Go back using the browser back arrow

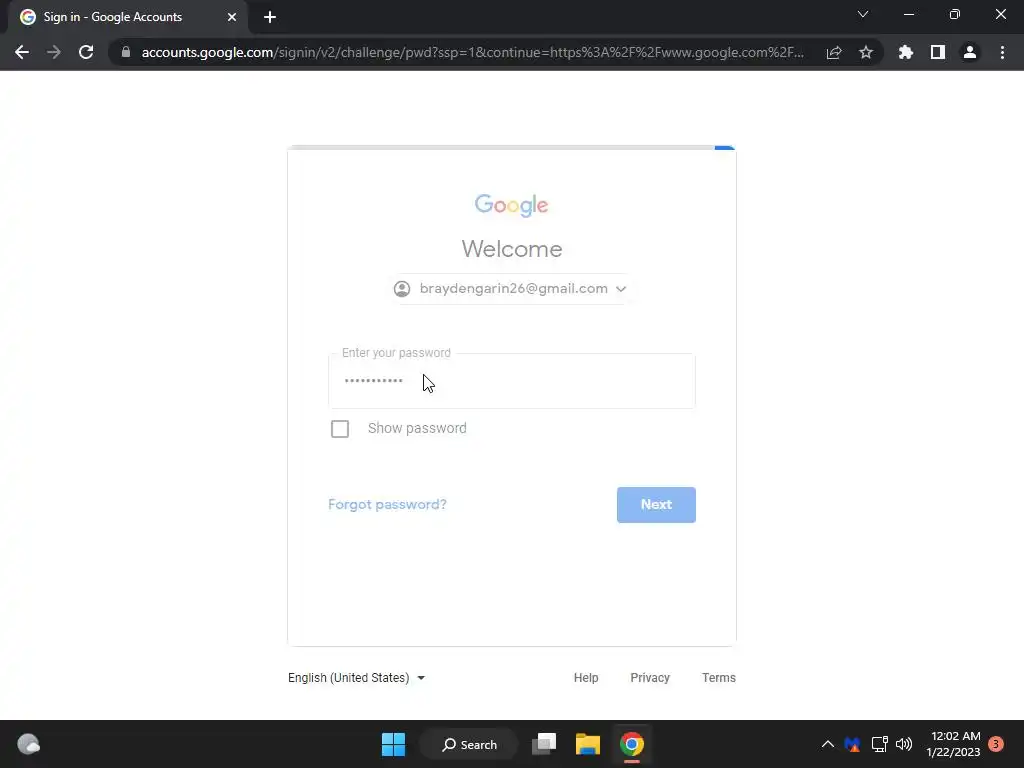pos(22,52)
